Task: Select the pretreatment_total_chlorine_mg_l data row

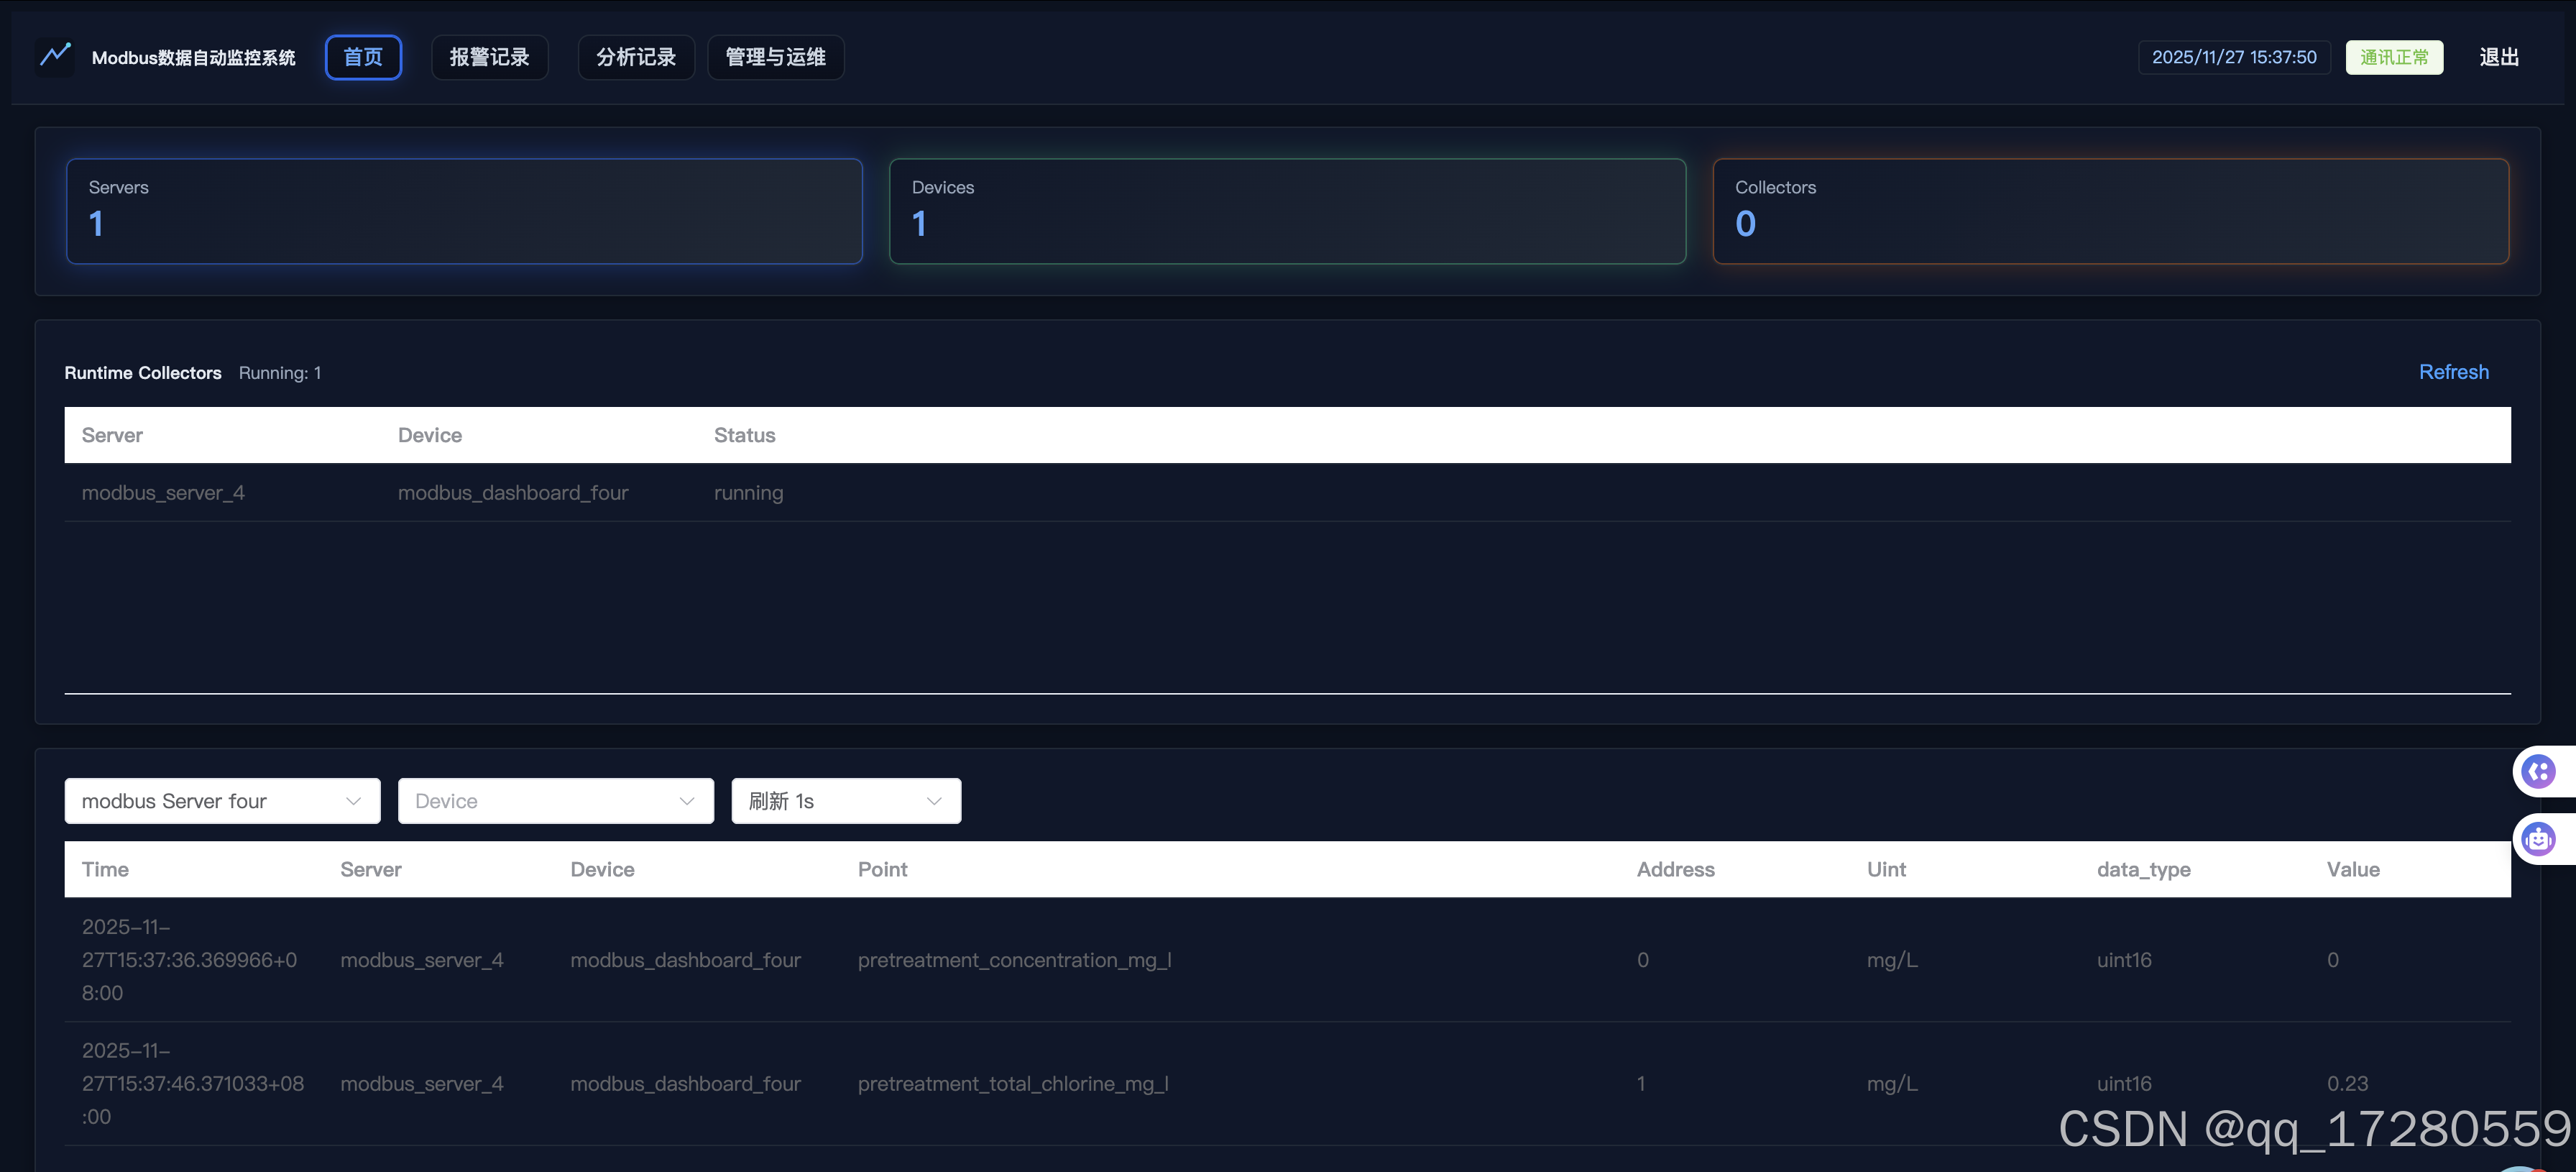Action: pyautogui.click(x=1012, y=1083)
